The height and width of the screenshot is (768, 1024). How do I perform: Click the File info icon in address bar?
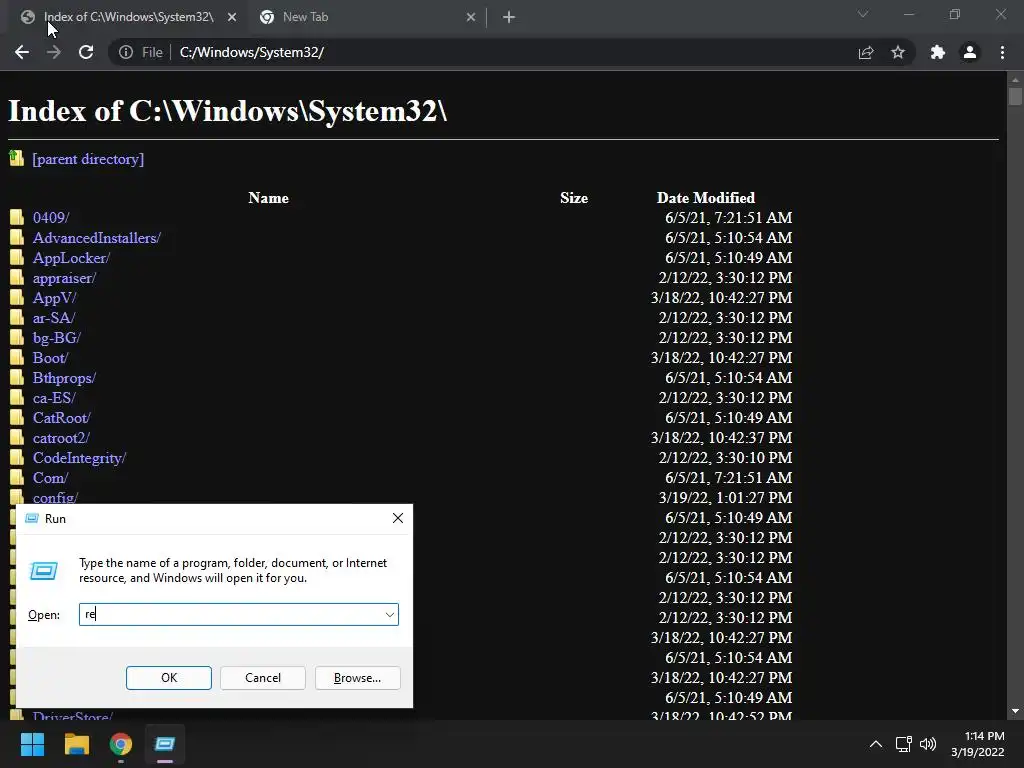(x=126, y=52)
